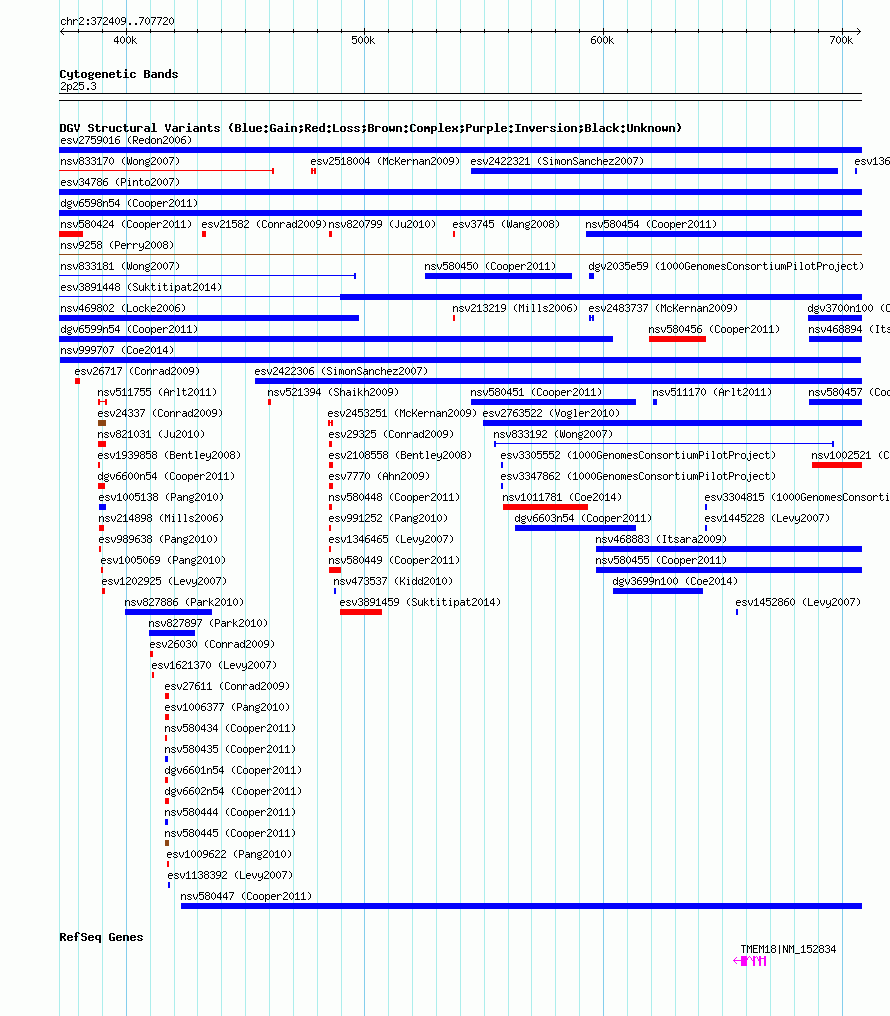The image size is (890, 1016).
Task: Click nsv580455 (Cooper2011) variant label
Action: coord(661,560)
